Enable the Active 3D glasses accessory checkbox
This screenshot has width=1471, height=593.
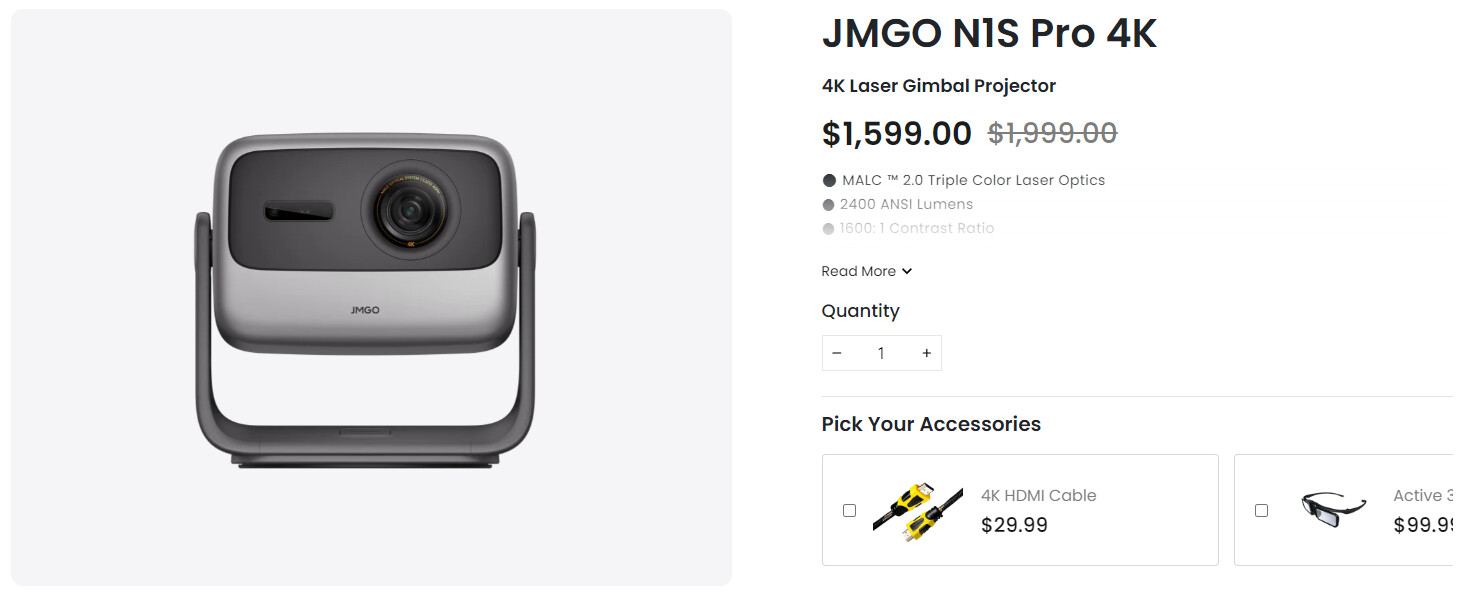click(x=1261, y=510)
